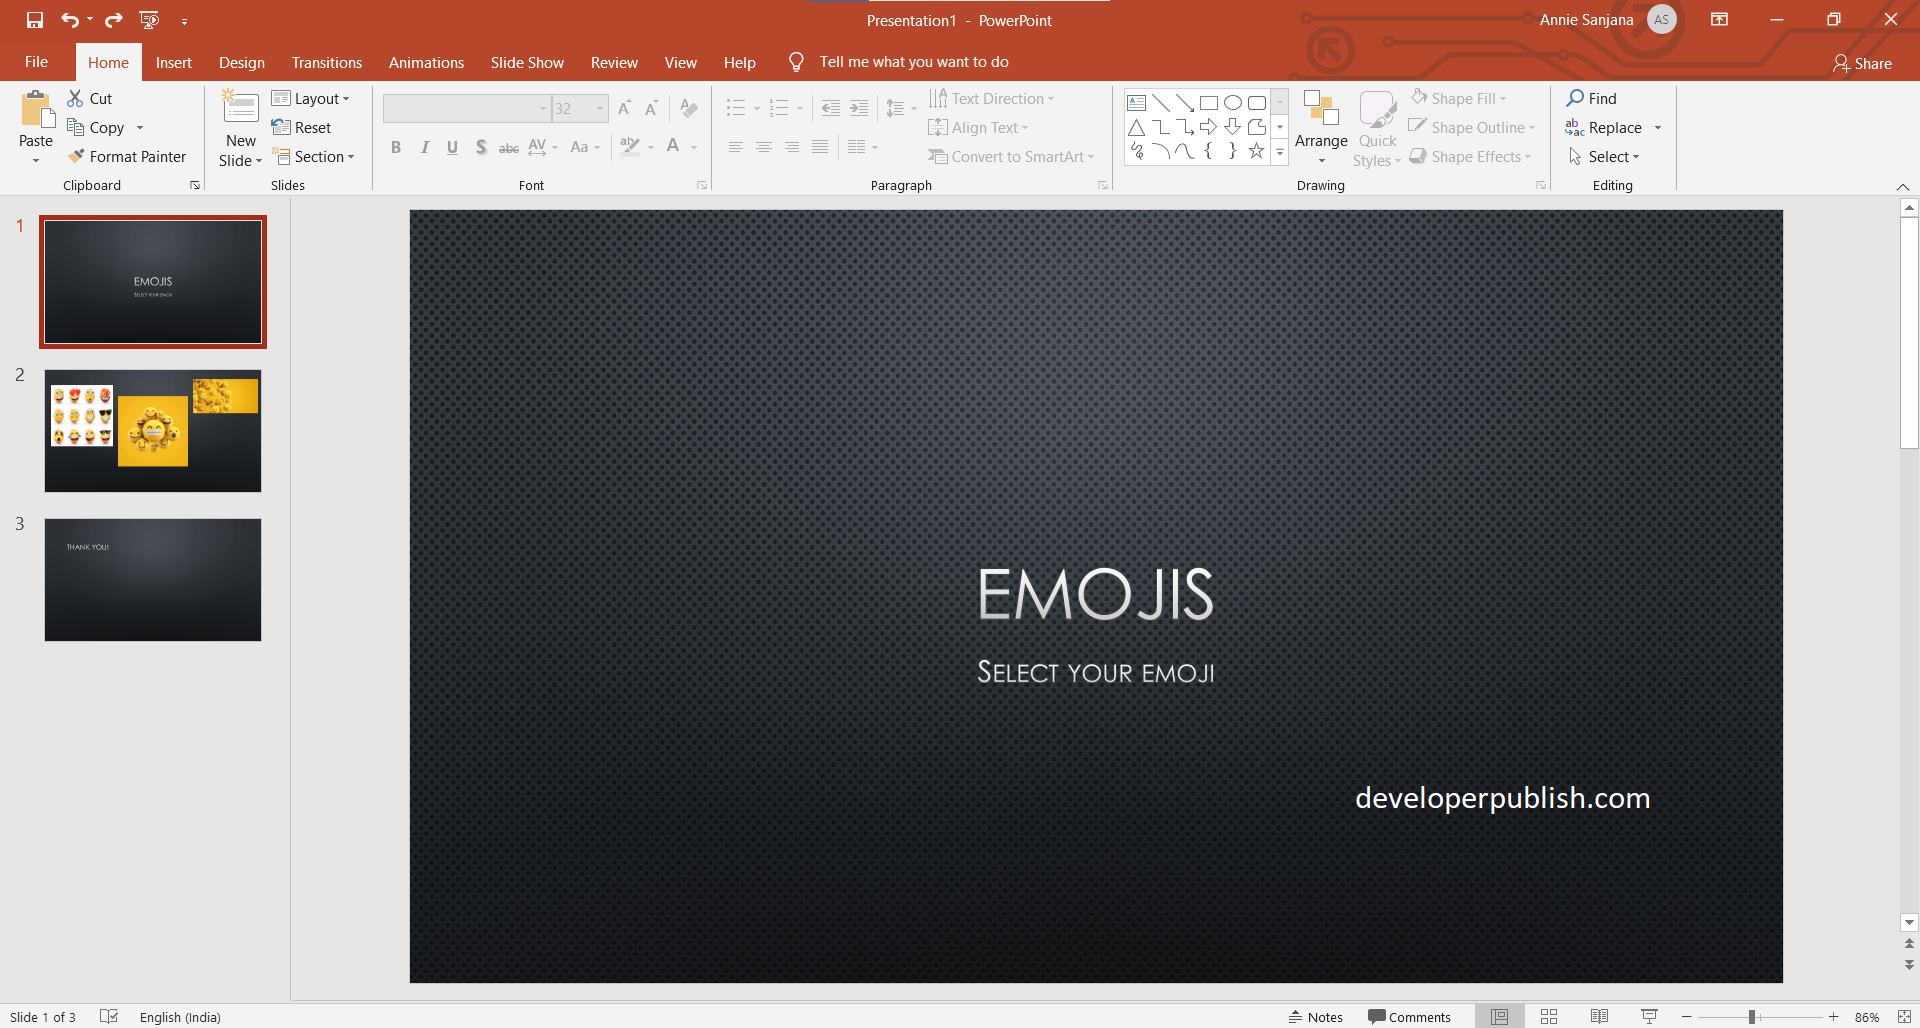The width and height of the screenshot is (1920, 1028).
Task: Toggle Italic formatting
Action: 424,147
